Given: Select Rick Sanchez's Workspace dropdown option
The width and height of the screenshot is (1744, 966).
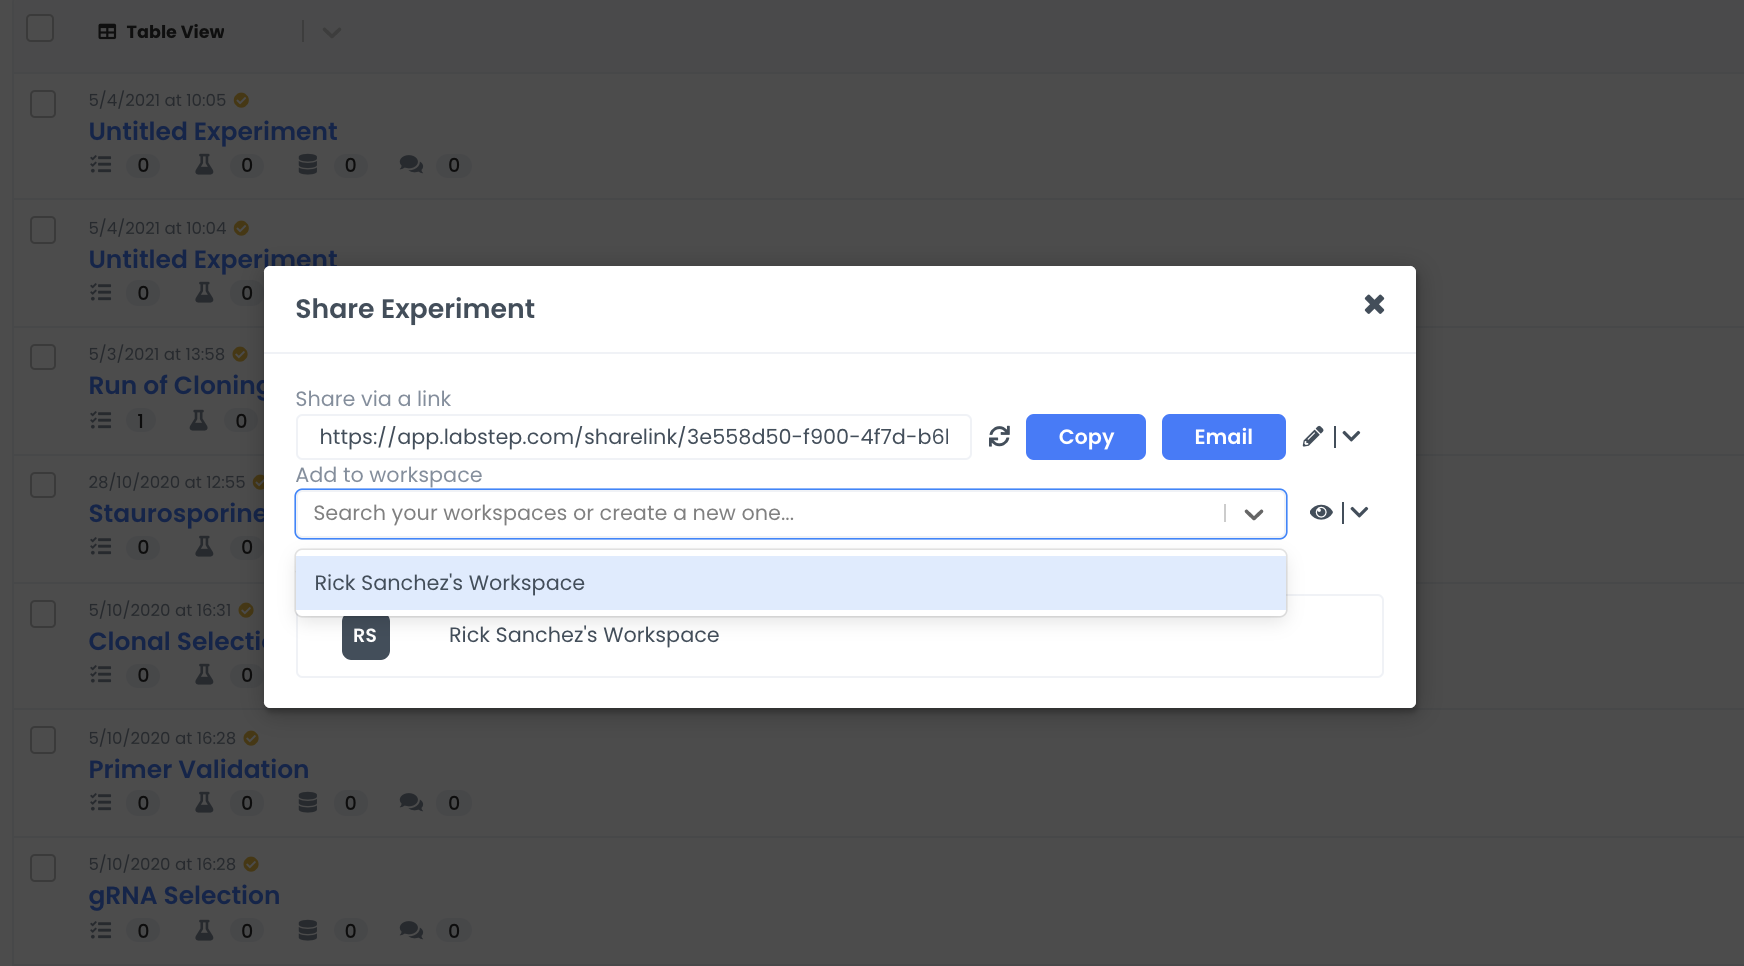Looking at the screenshot, I should click(790, 583).
